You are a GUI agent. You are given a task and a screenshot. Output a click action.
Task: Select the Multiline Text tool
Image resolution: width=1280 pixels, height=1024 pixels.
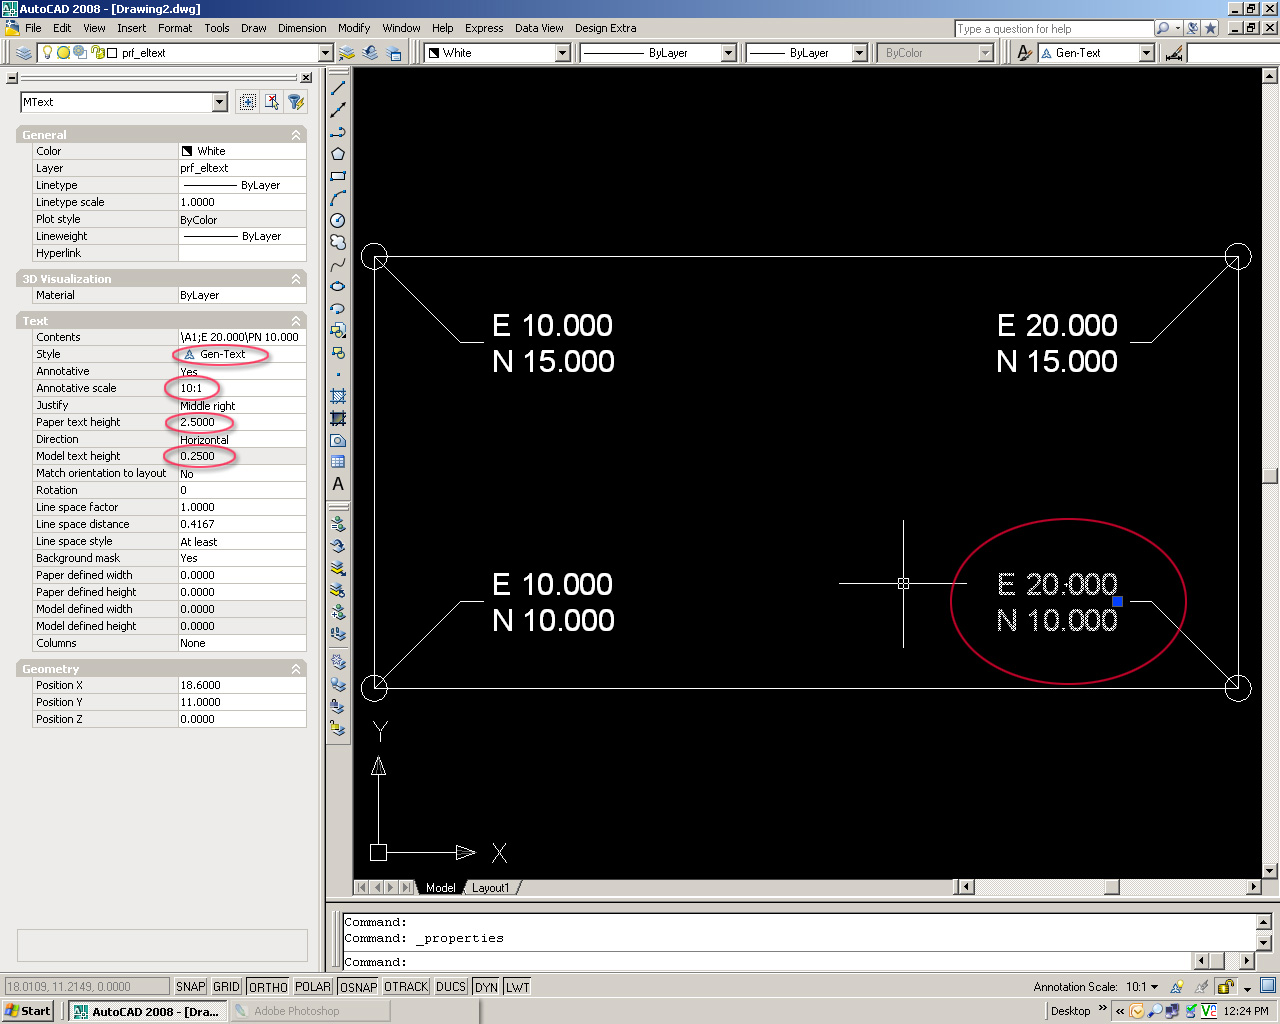[337, 483]
